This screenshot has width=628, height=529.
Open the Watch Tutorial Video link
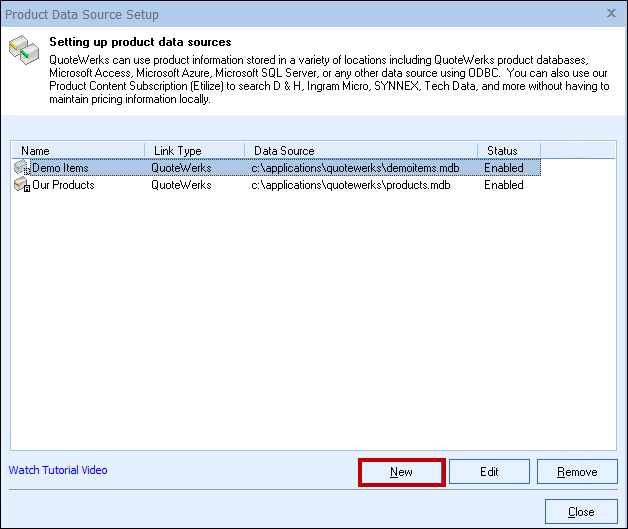tap(58, 470)
